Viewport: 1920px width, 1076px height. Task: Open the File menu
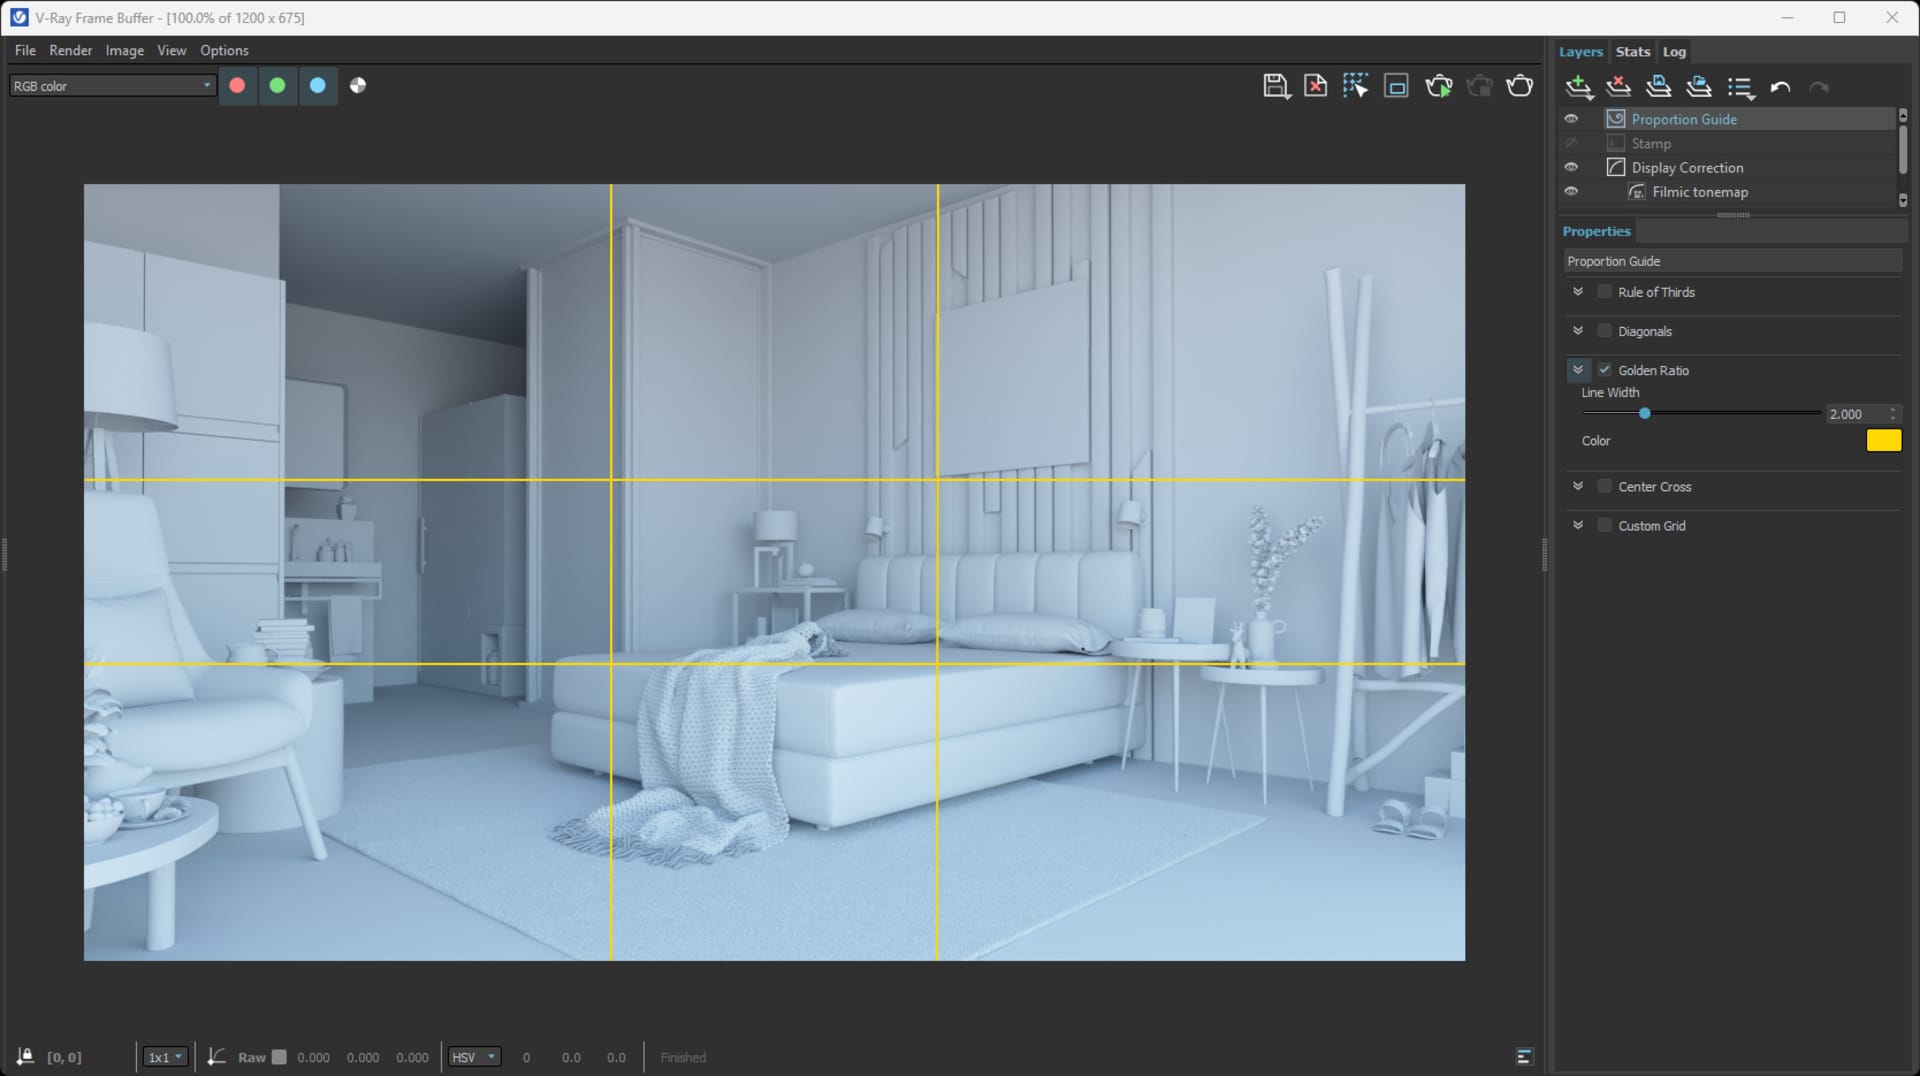(x=25, y=50)
